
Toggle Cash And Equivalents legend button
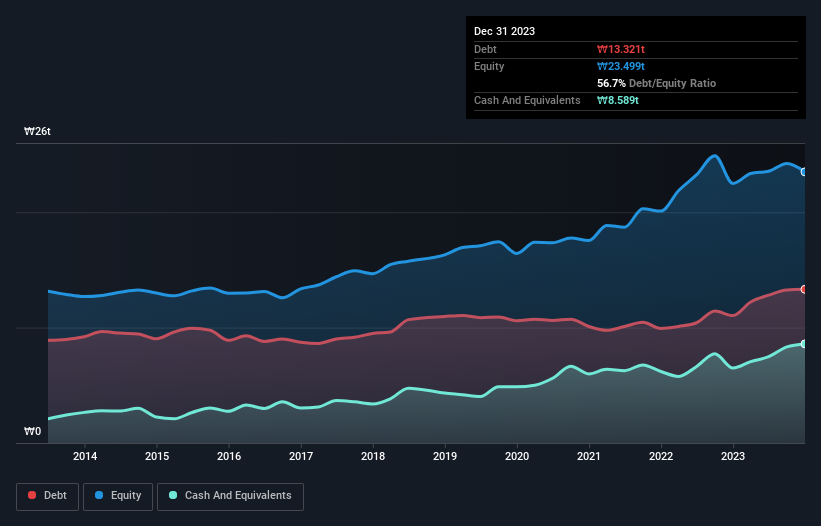pos(230,496)
